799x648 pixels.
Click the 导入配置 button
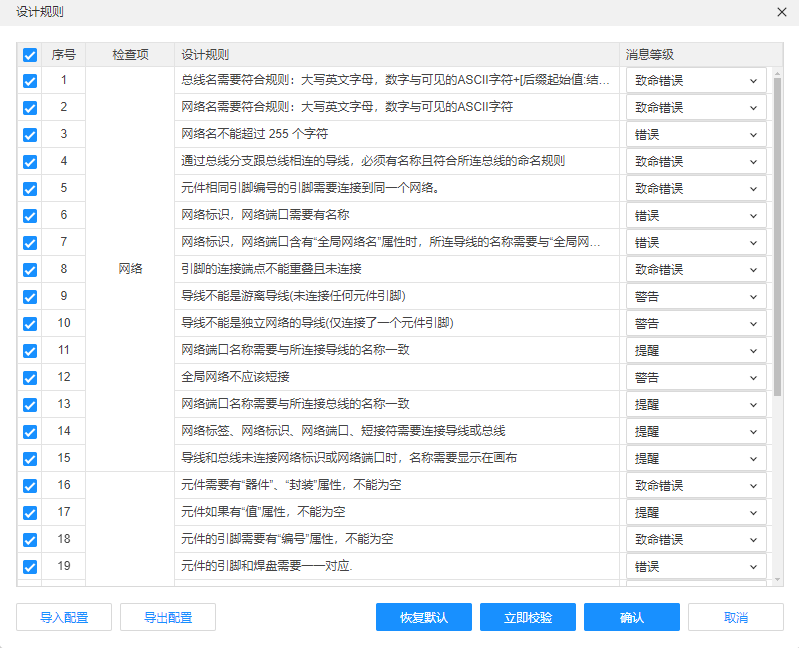tap(64, 617)
